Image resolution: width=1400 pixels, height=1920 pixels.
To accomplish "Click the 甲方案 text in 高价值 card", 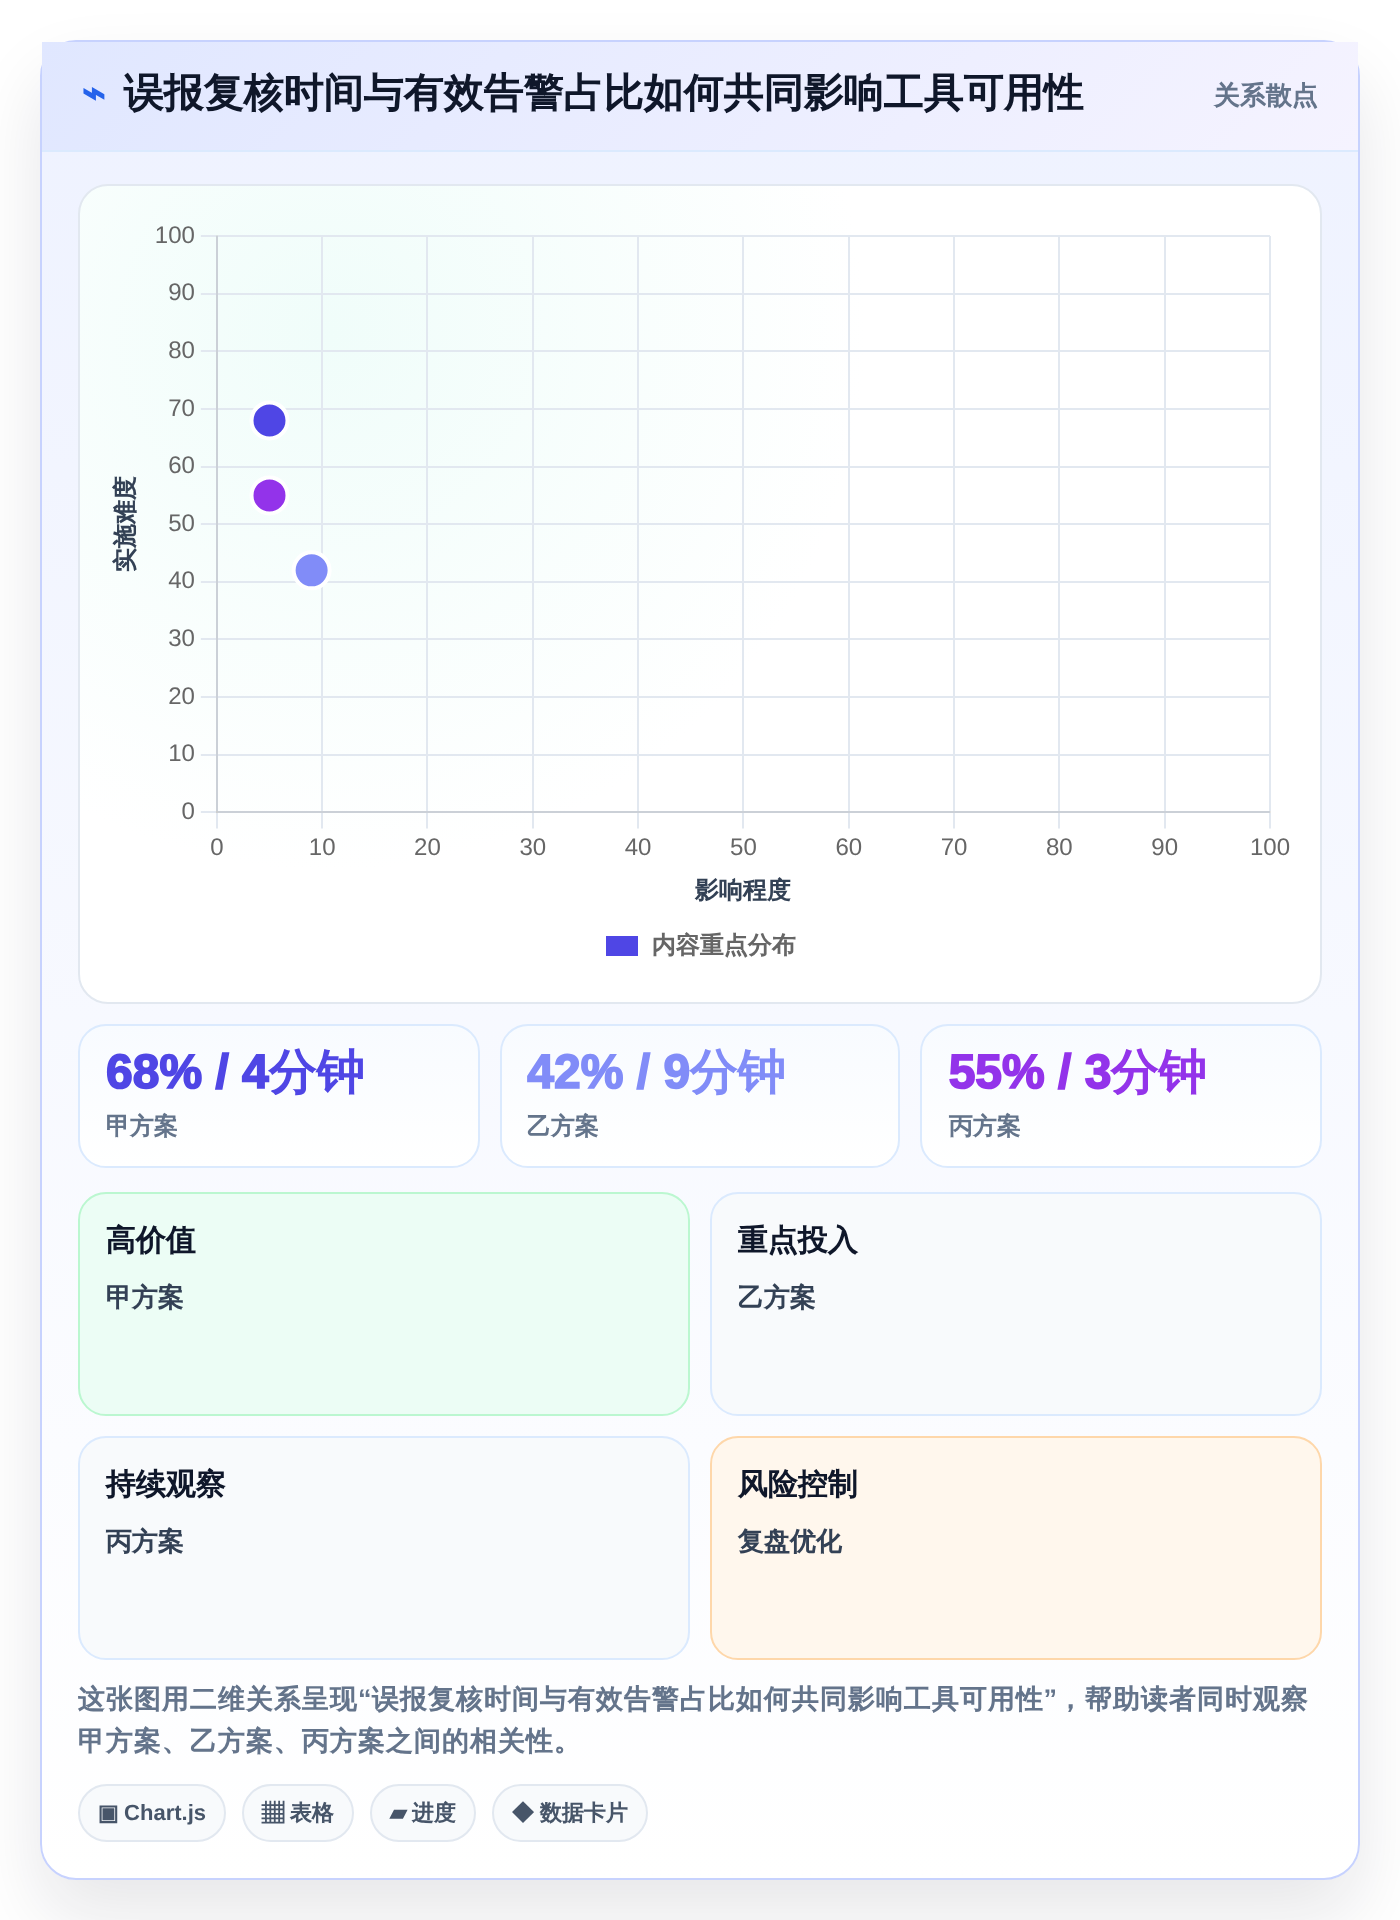I will click(145, 1298).
